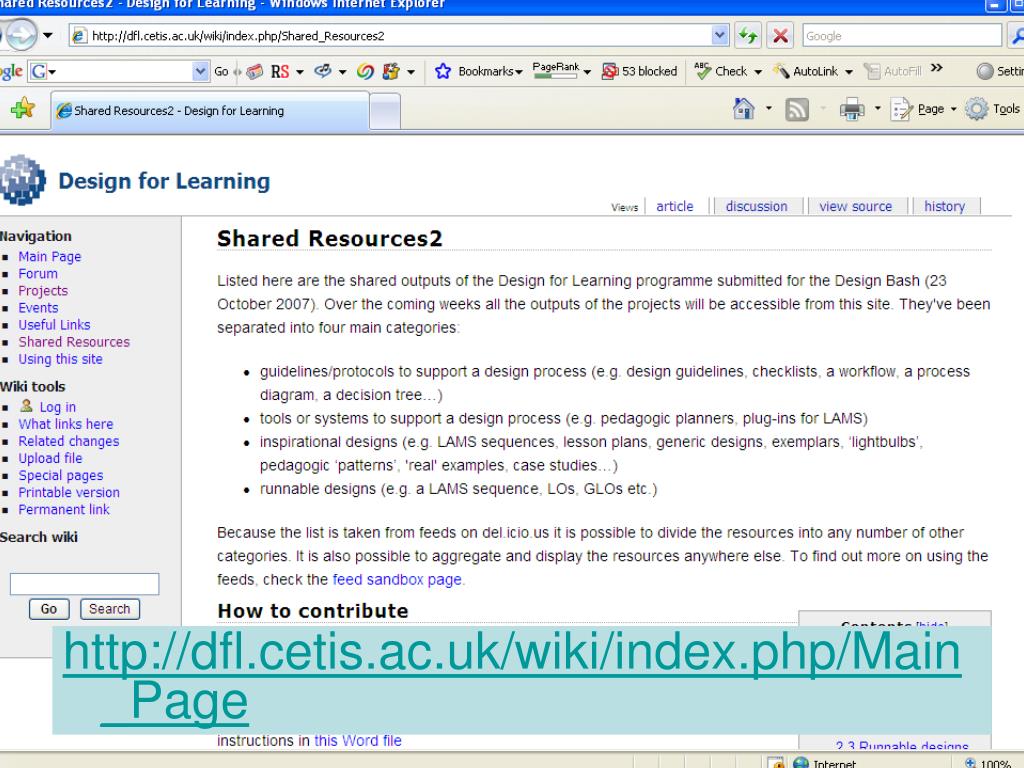Open the this Word file link
The image size is (1024, 768).
coord(358,741)
